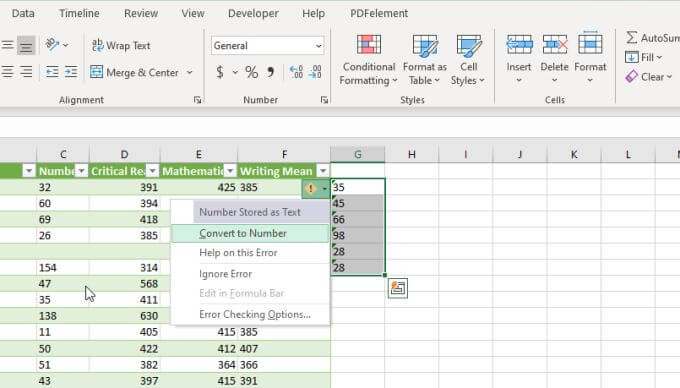Screen dimensions: 680x388
Task: Select Help on this Error
Action: 250,253
